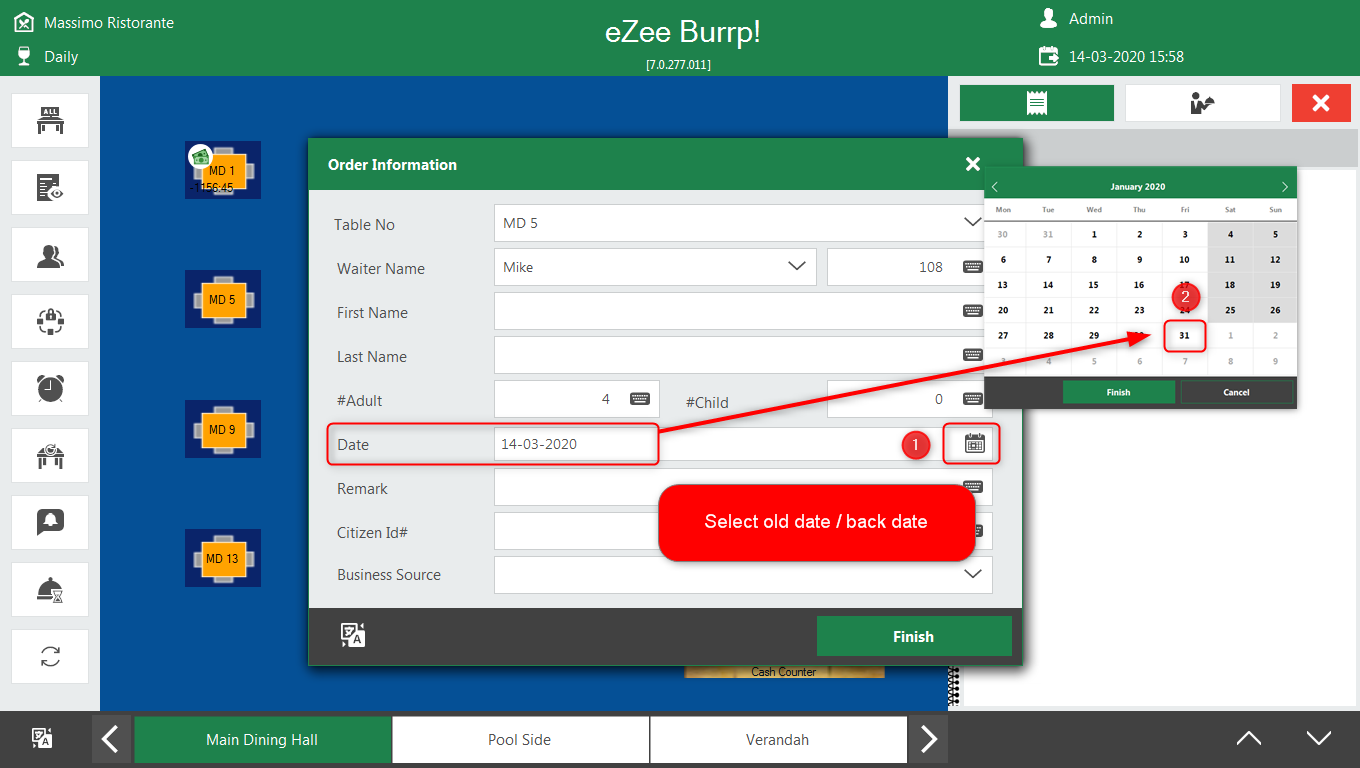Show next floor areas with right arrow
This screenshot has height=768, width=1360.
928,739
